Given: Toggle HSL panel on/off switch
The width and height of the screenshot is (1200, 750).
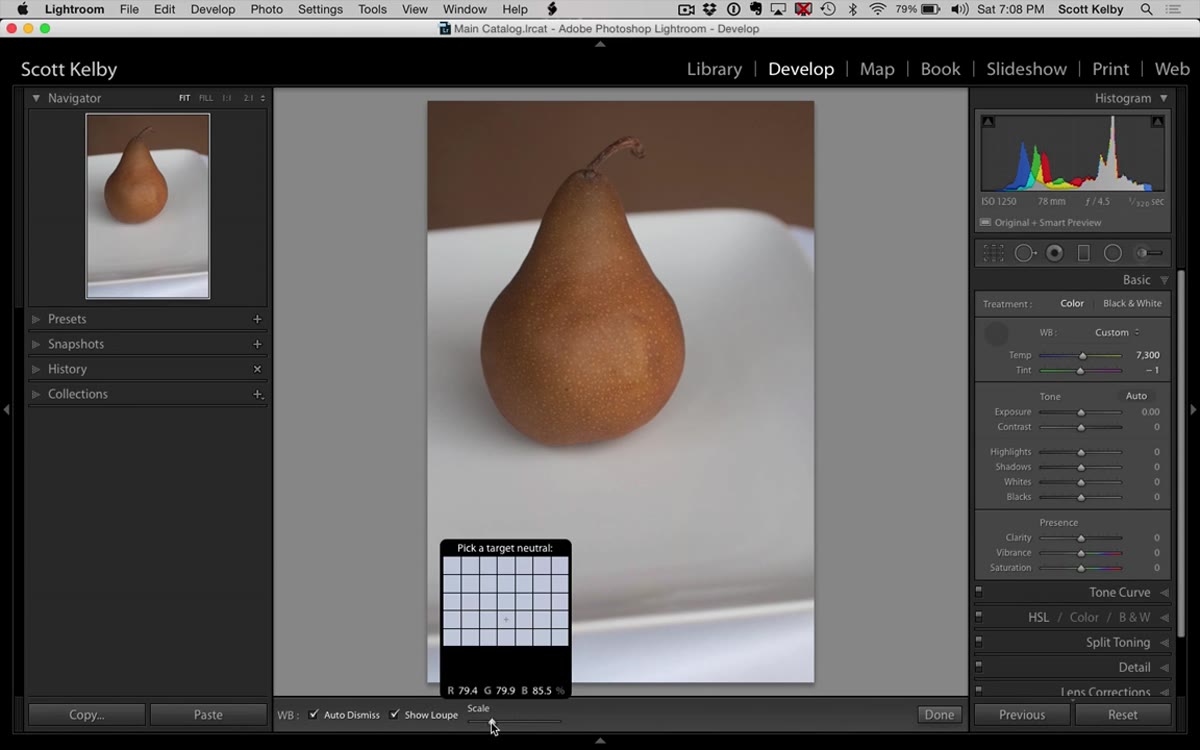Looking at the screenshot, I should tap(979, 617).
